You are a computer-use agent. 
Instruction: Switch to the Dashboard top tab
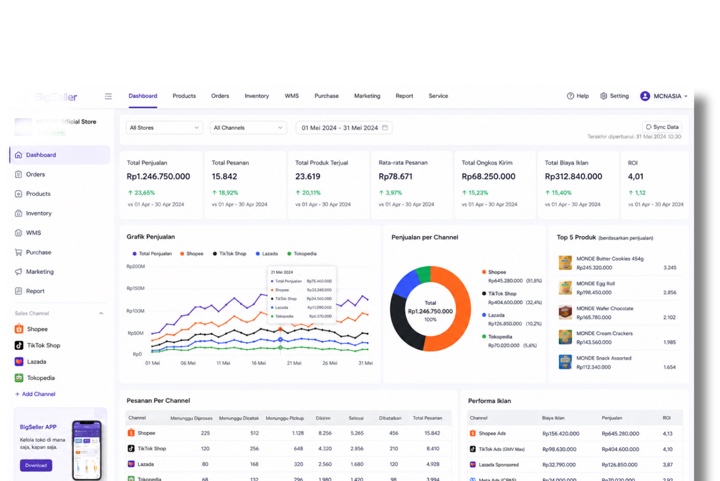click(x=143, y=96)
